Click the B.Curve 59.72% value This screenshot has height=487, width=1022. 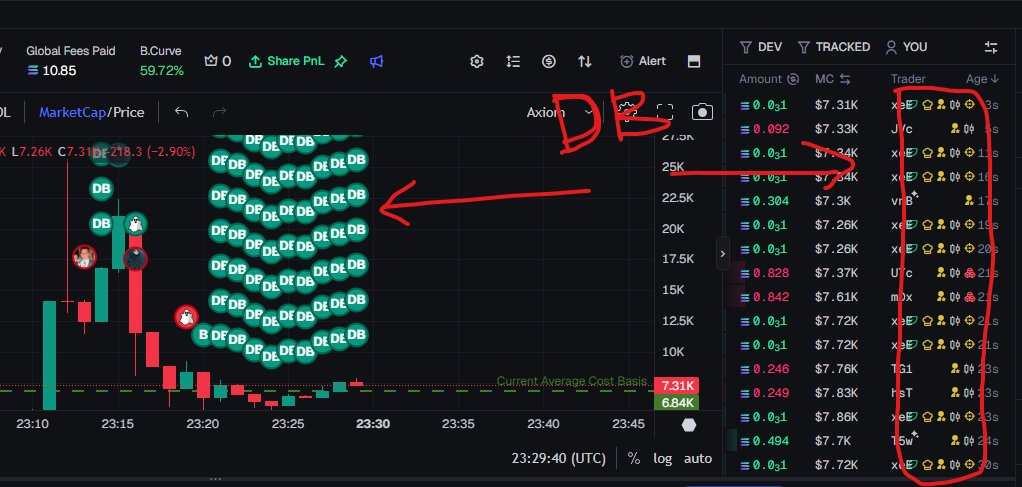162,70
